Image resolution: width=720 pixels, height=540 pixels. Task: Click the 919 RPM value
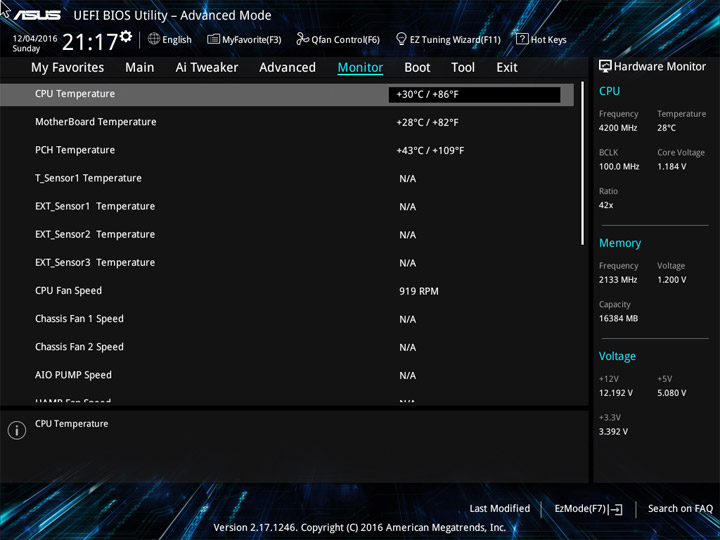419,291
